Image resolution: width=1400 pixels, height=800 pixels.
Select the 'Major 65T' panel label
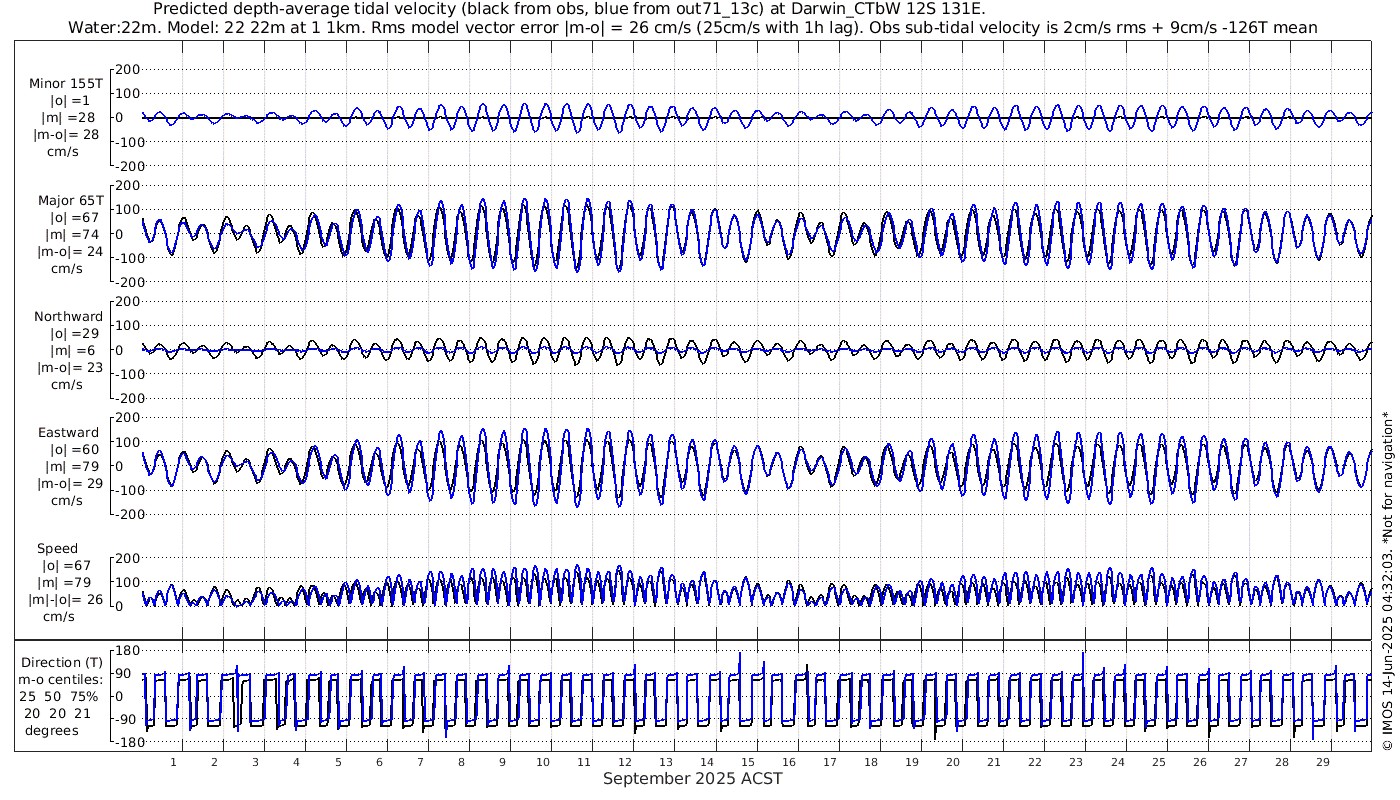tap(70, 201)
